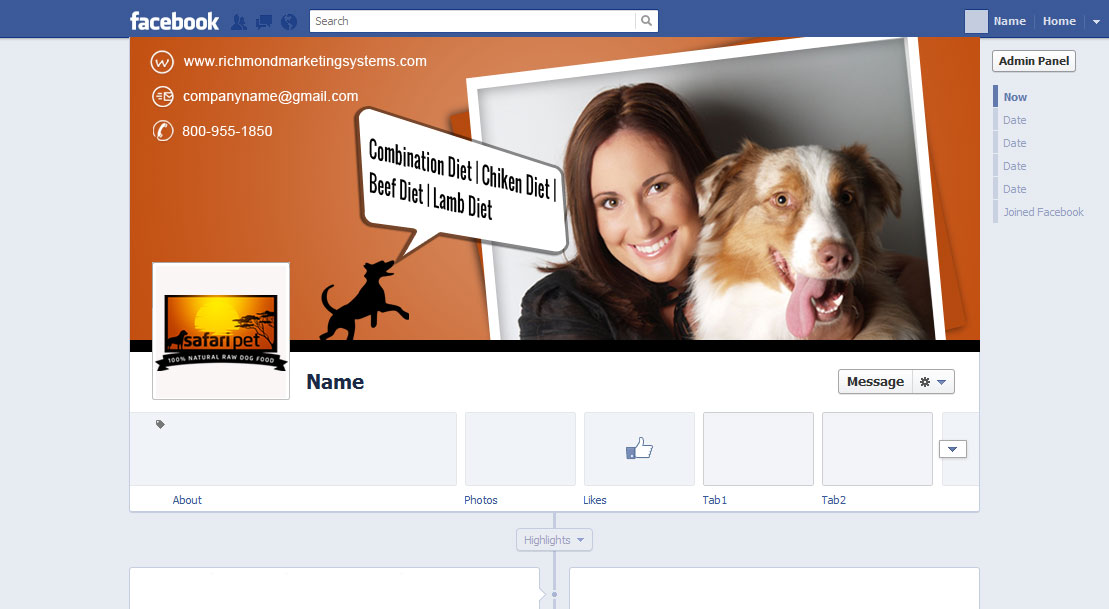The width and height of the screenshot is (1109, 609).
Task: Click the website globe icon on cover
Action: 163,62
